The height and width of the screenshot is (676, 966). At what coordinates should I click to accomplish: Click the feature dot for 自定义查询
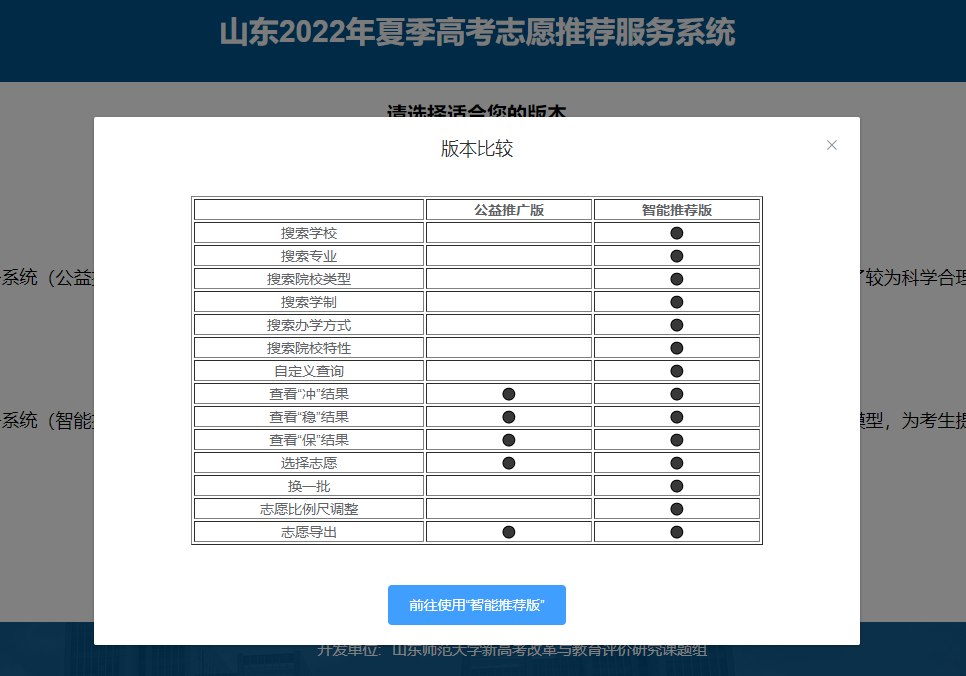[x=677, y=370]
